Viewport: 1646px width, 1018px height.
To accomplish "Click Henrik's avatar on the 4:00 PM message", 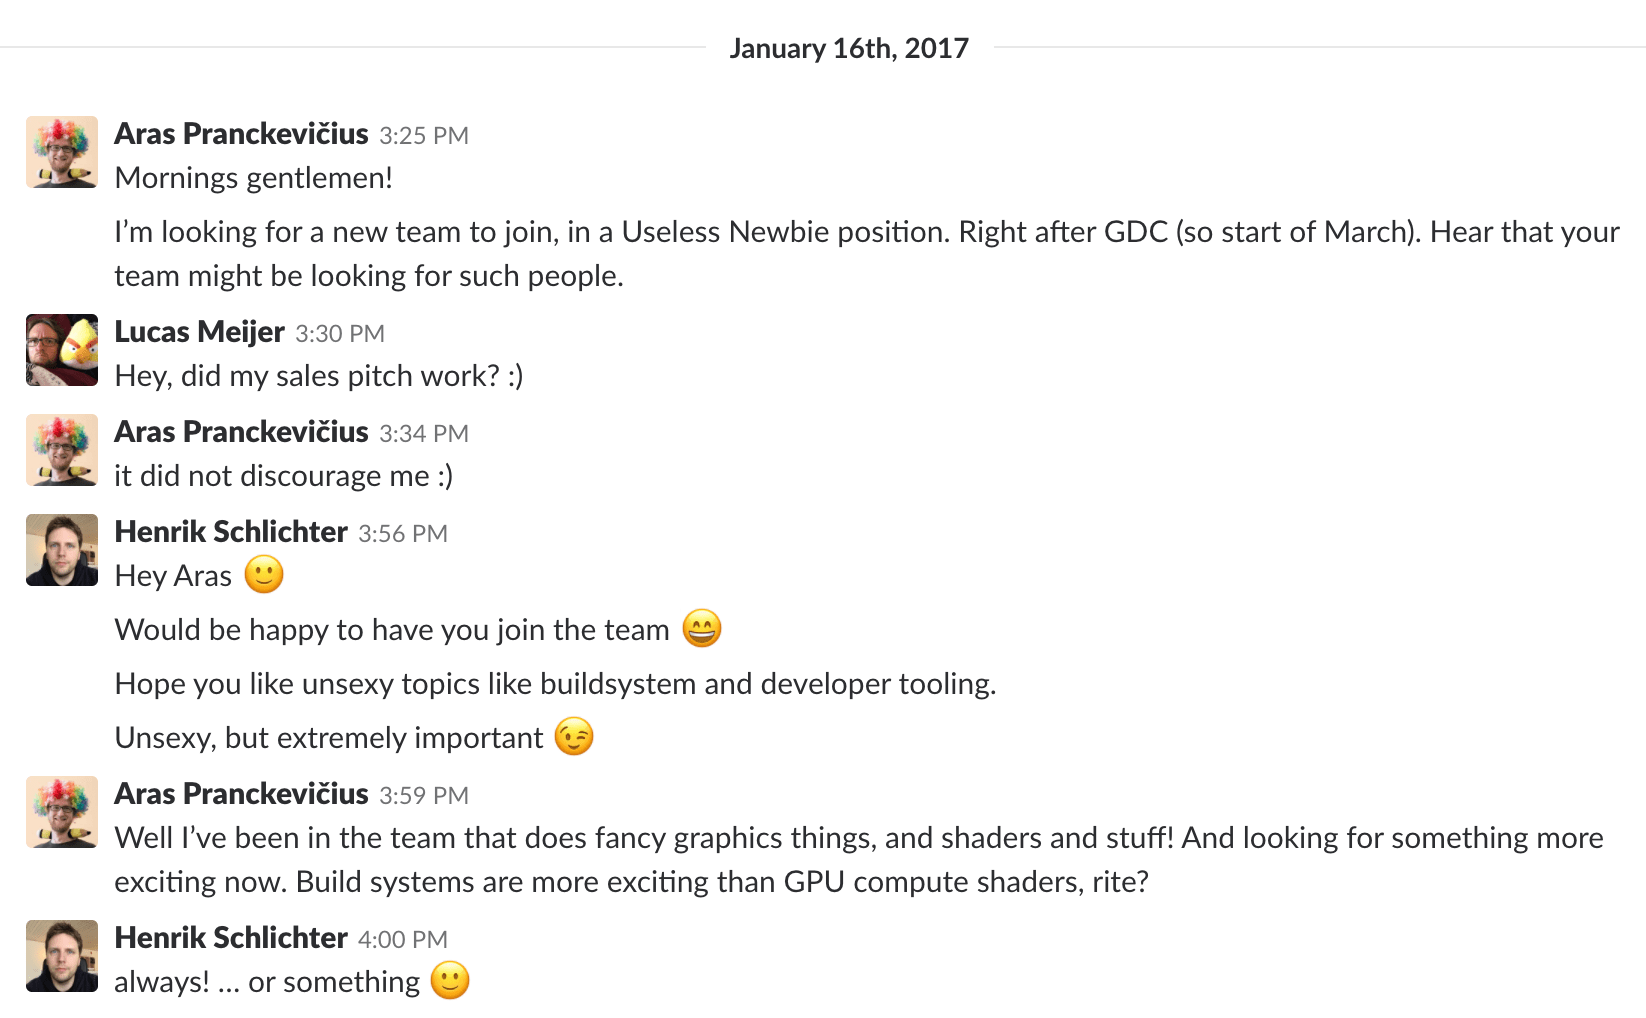I will click(62, 956).
